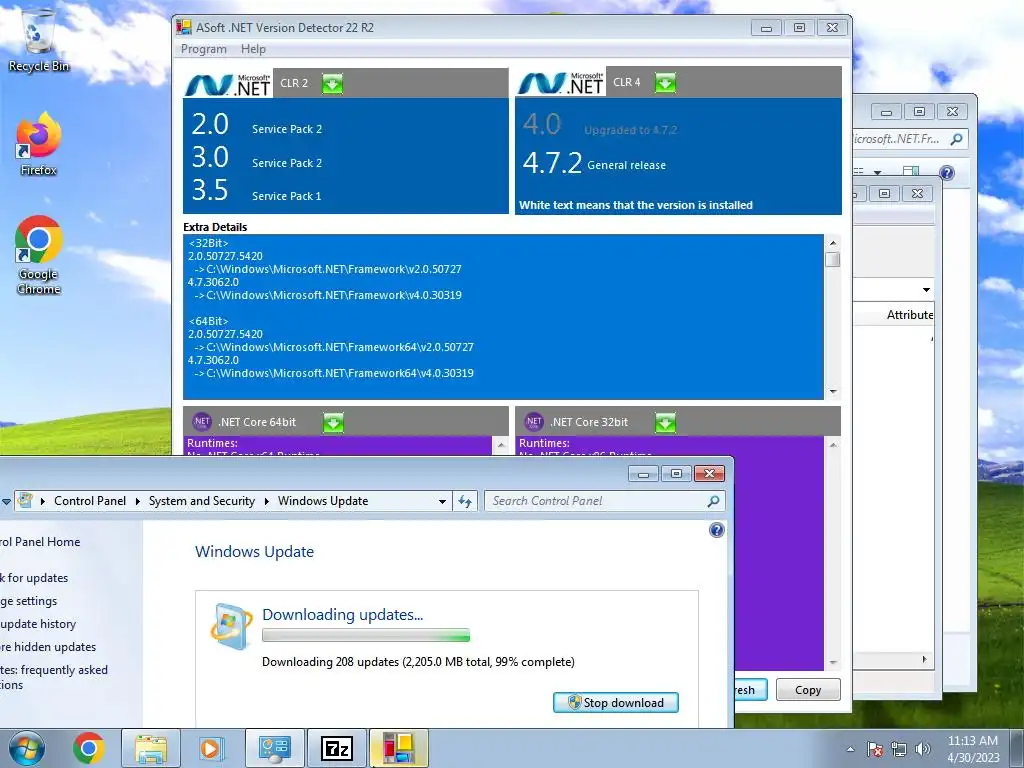Show hidden tray icons arrow
Image resolution: width=1024 pixels, height=768 pixels.
[x=850, y=749]
